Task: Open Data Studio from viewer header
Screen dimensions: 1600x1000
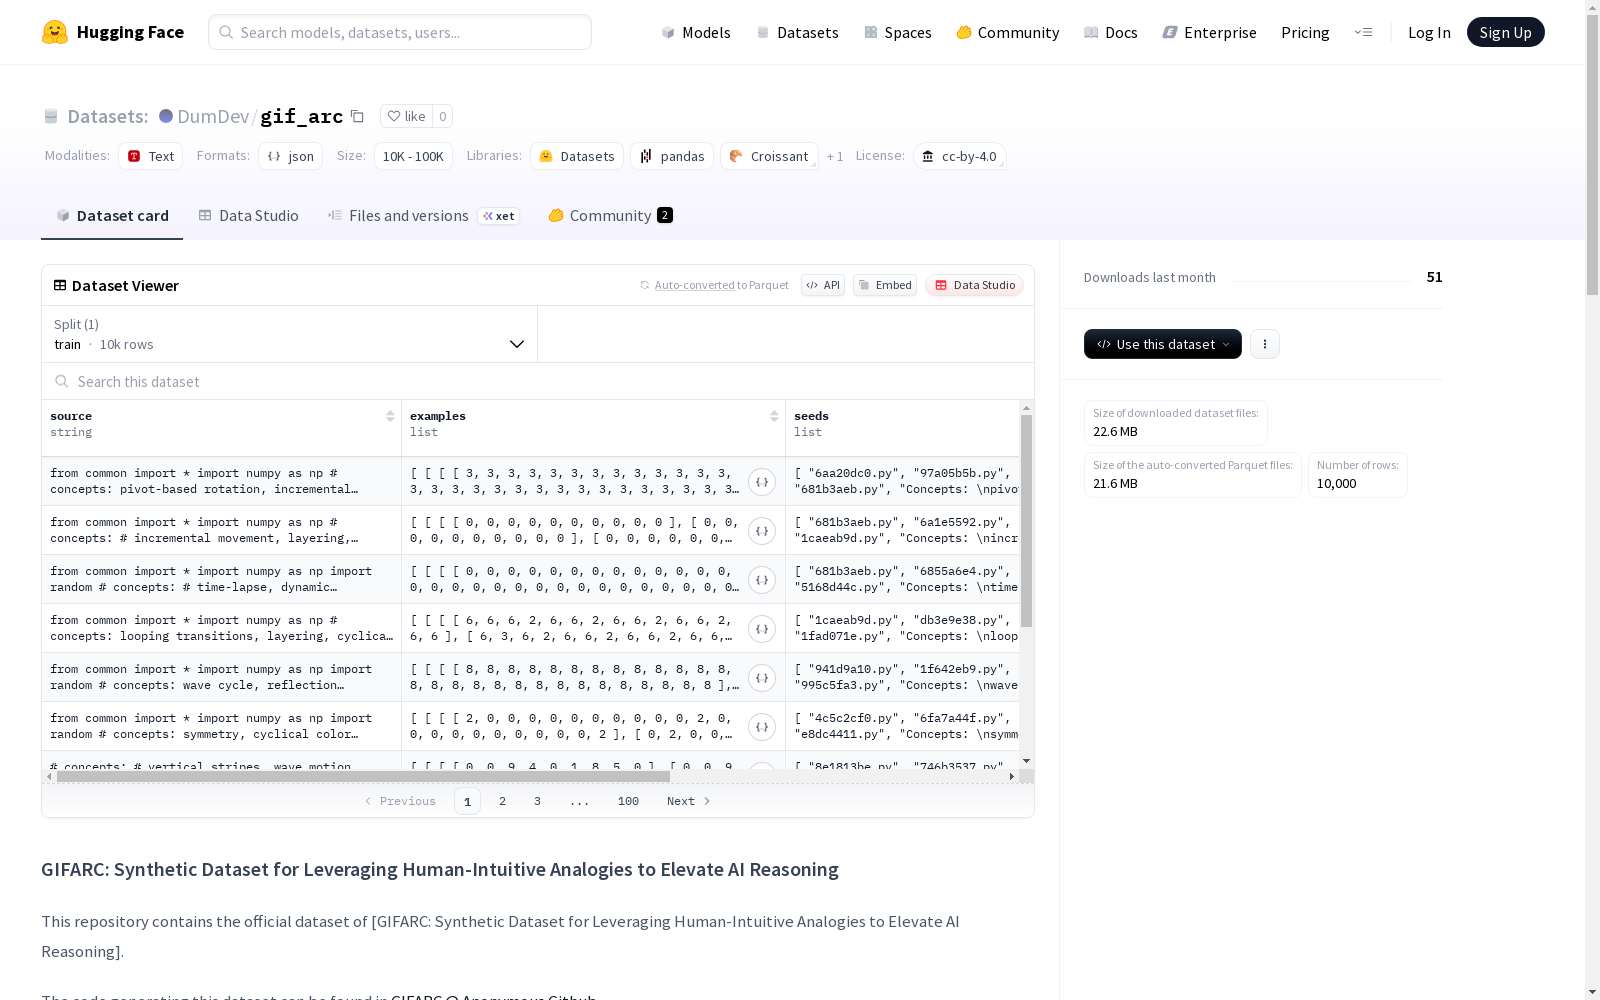Action: coord(975,285)
